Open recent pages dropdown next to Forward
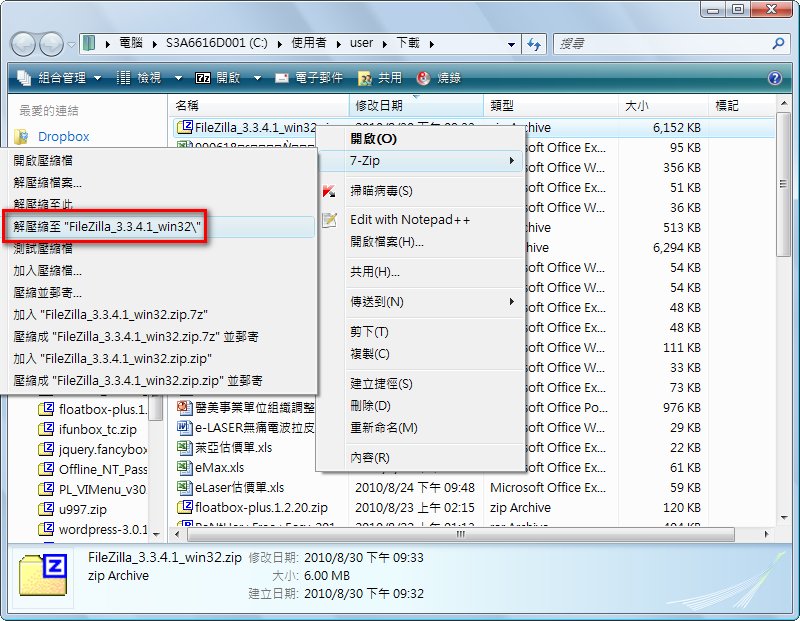 click(71, 44)
